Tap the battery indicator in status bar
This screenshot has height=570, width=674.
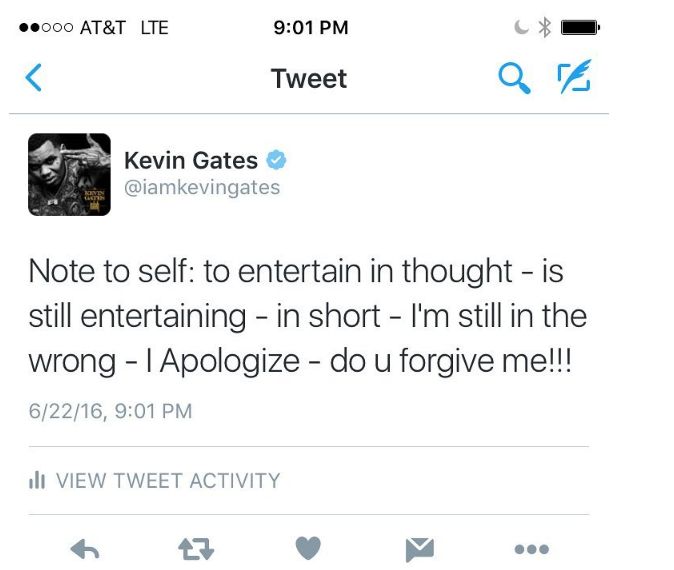click(580, 28)
